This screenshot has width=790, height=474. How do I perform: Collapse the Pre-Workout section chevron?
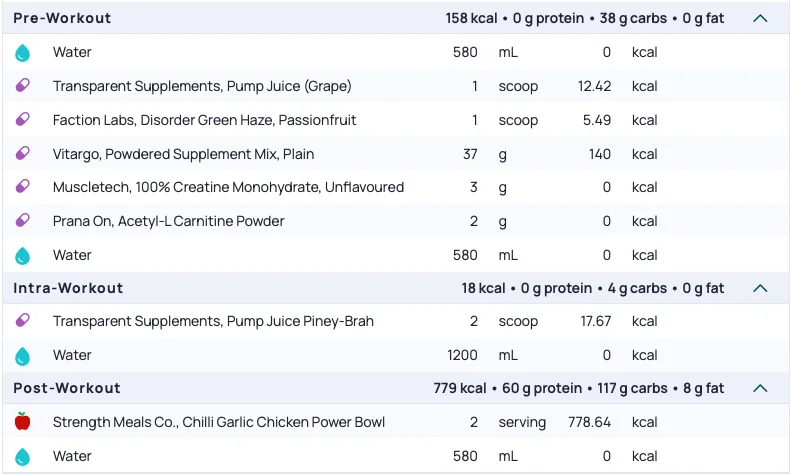click(x=760, y=18)
